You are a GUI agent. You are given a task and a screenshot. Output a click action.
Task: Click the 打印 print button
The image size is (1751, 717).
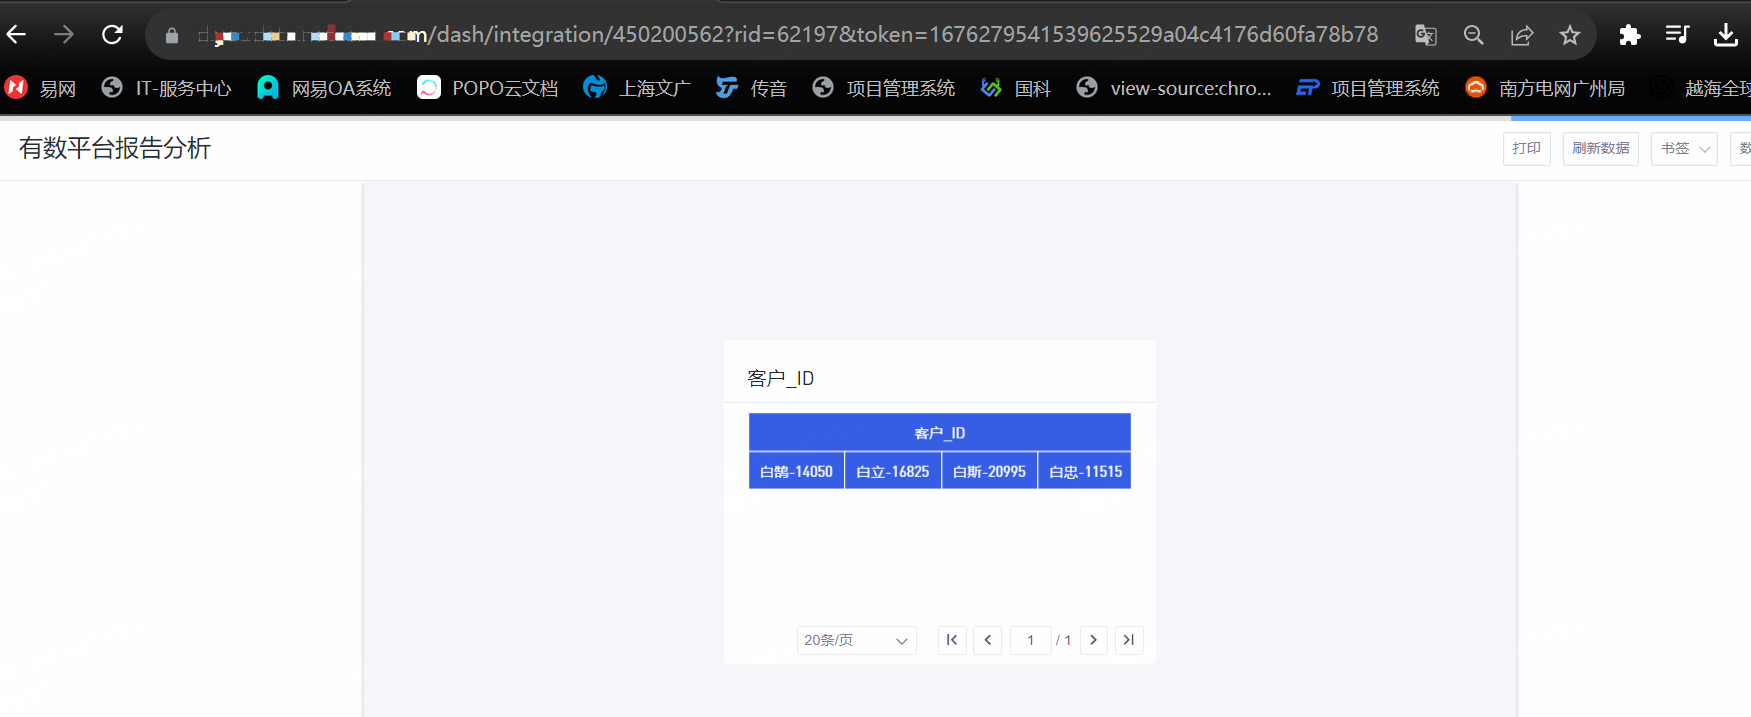1526,148
